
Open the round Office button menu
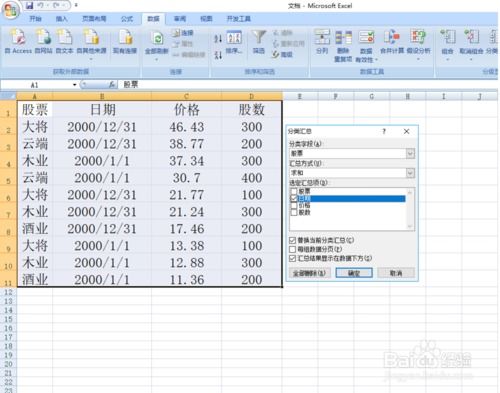point(11,10)
